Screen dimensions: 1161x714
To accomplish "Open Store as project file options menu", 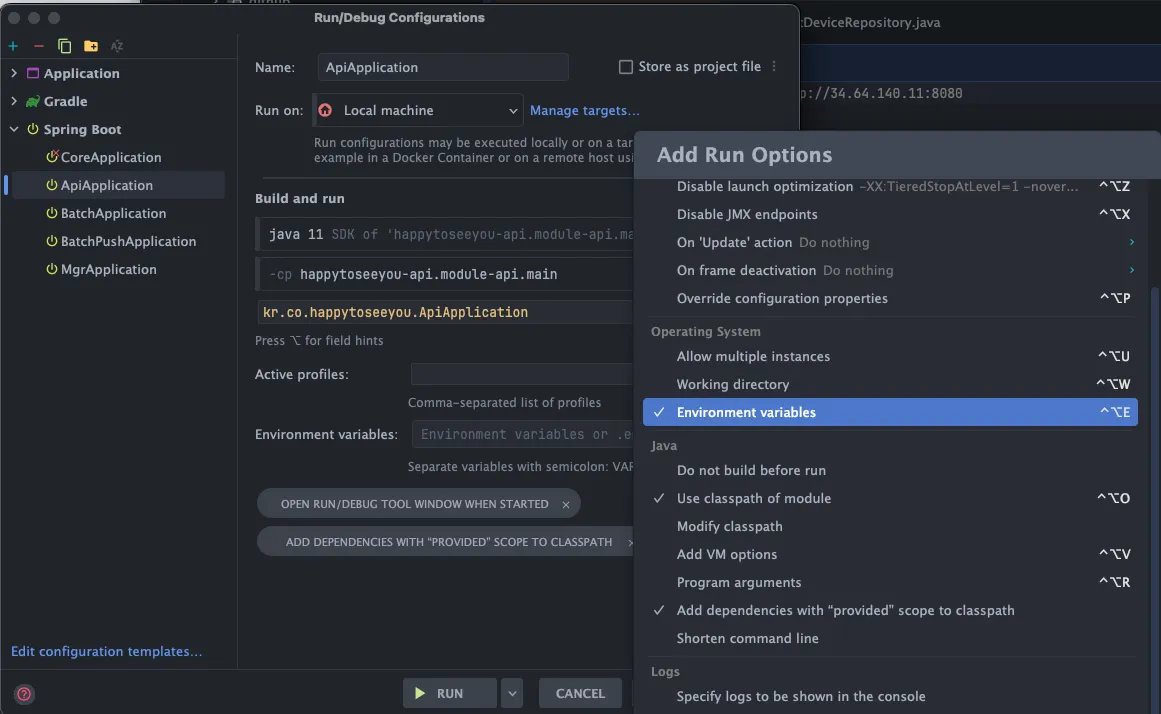I will (x=774, y=66).
